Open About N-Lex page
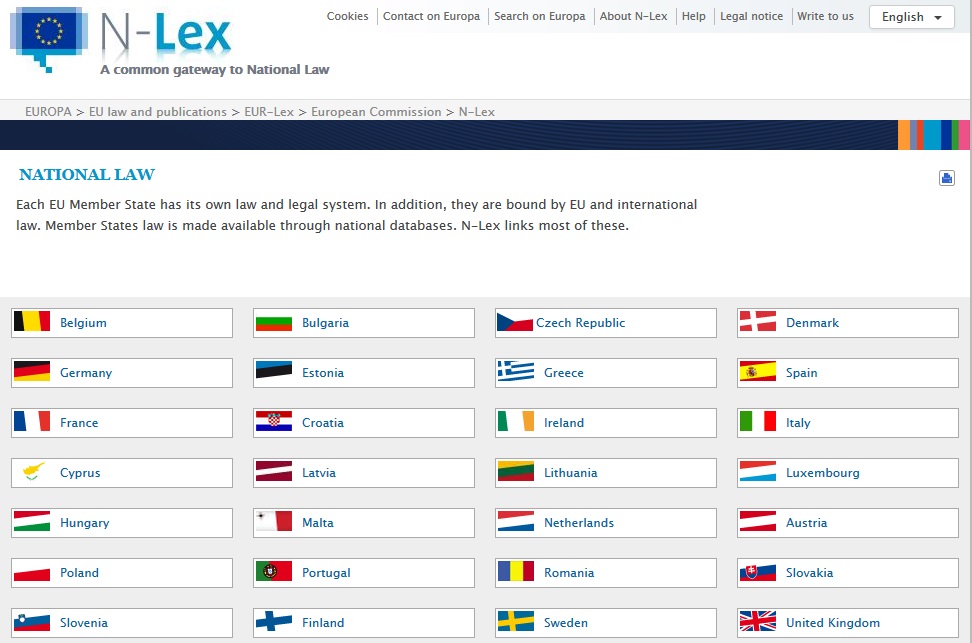Image resolution: width=972 pixels, height=643 pixels. coord(634,16)
